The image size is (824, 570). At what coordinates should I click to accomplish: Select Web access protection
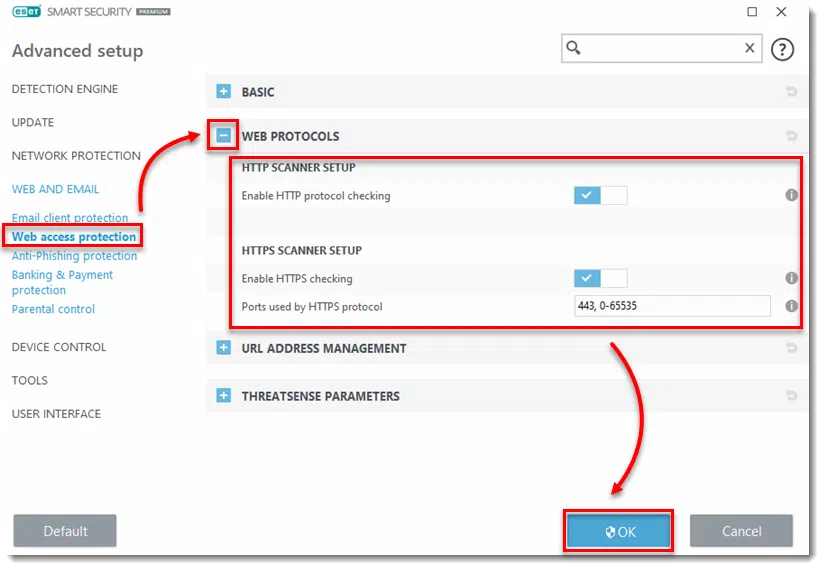pos(74,237)
